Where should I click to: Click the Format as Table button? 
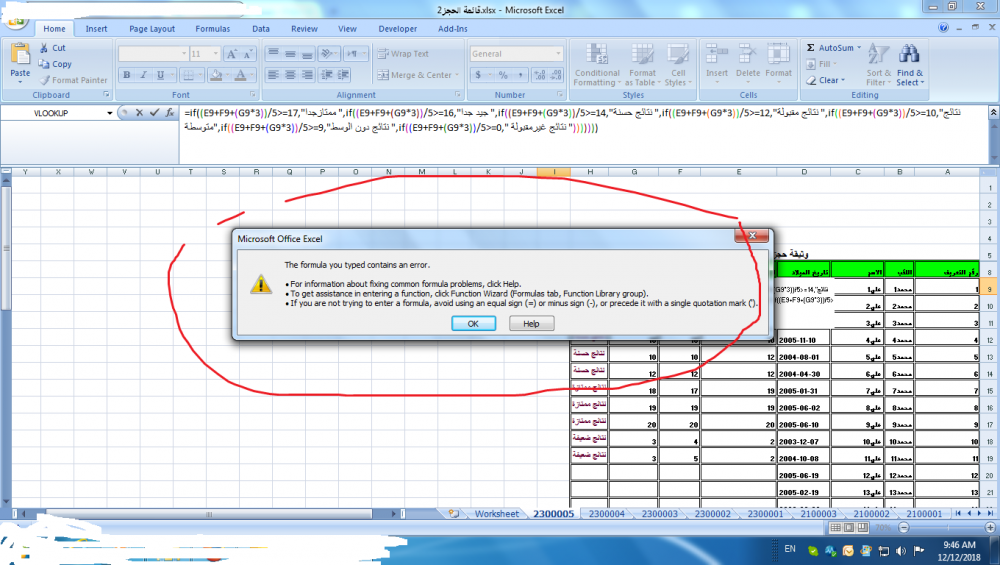click(x=642, y=64)
